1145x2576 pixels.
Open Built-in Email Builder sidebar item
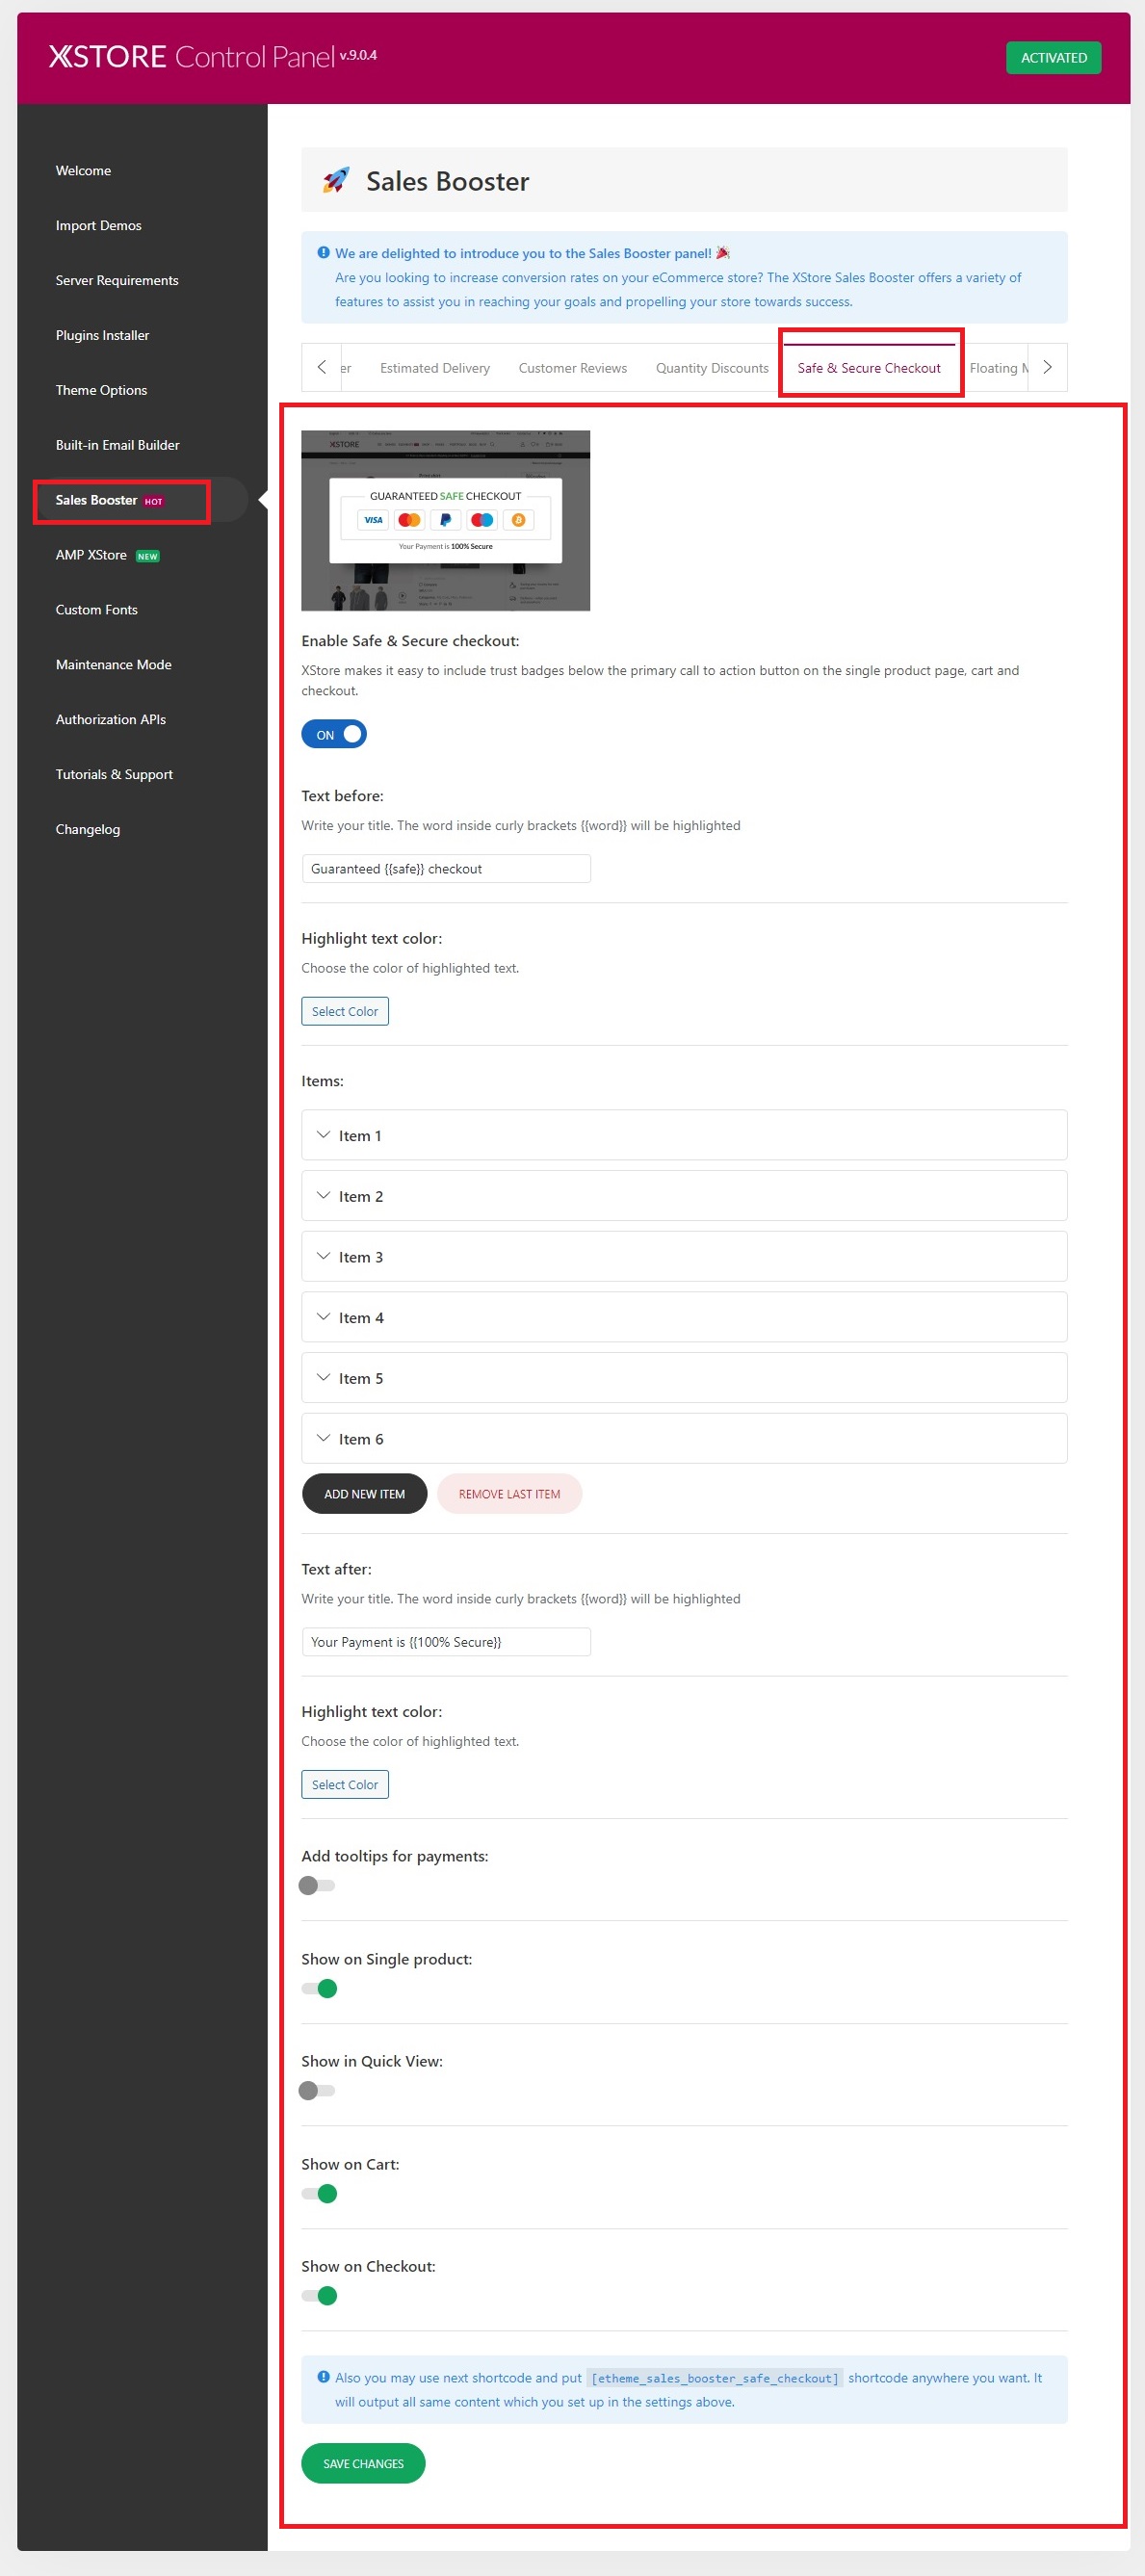click(x=117, y=446)
